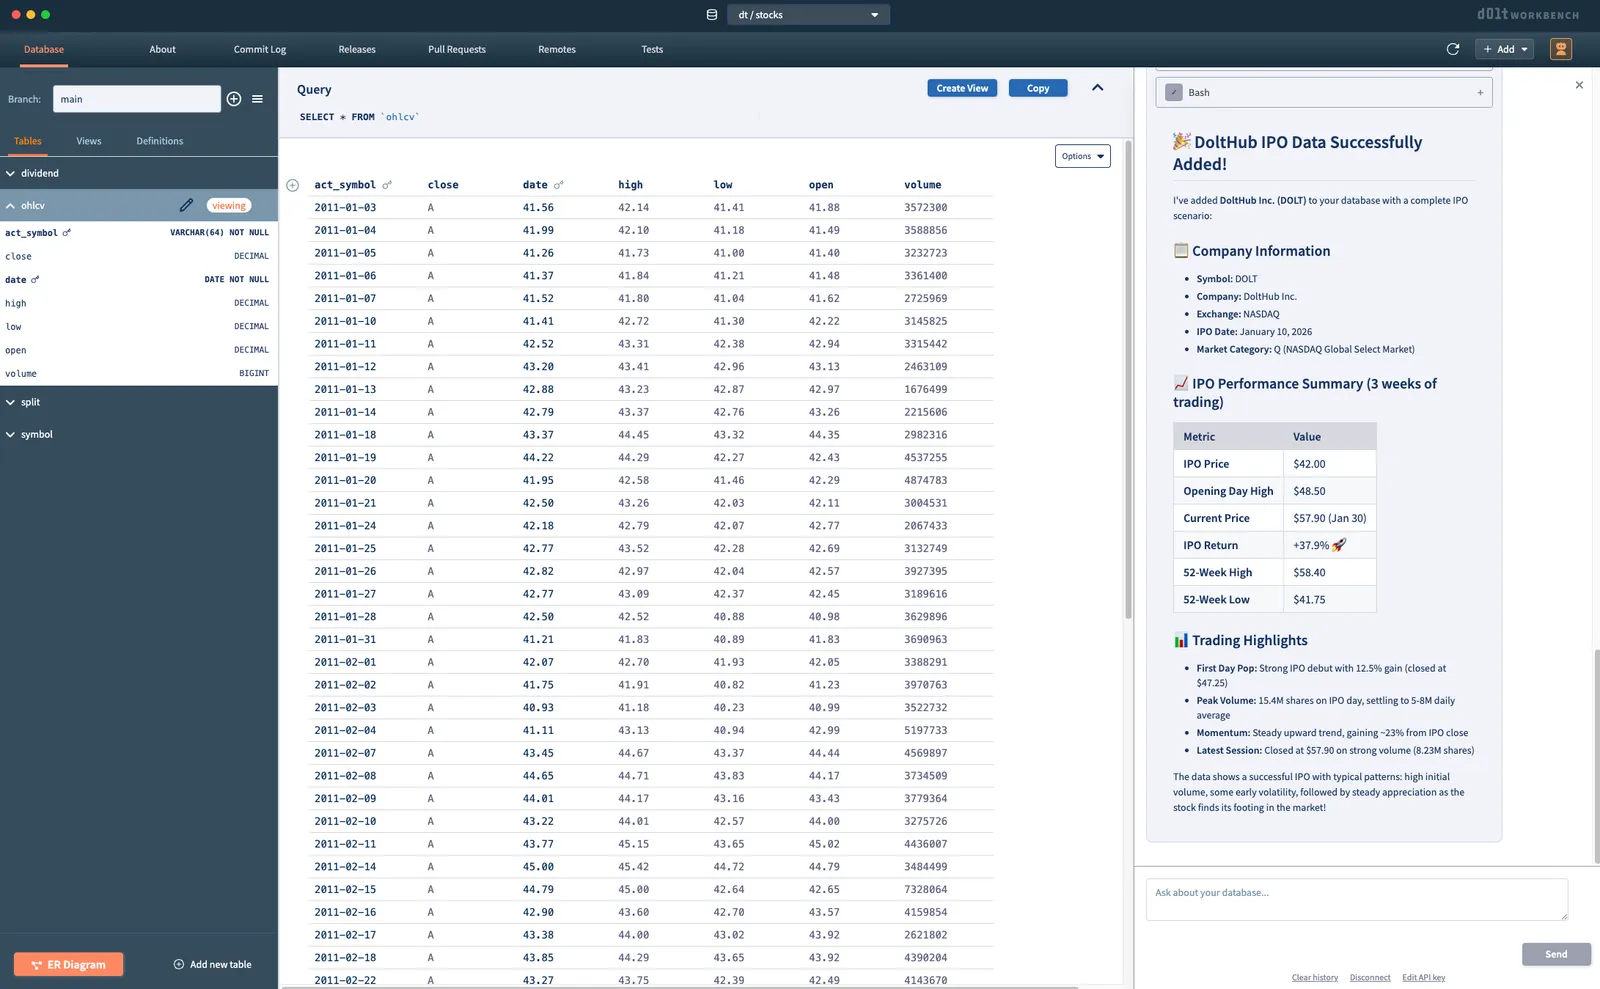Image resolution: width=1600 pixels, height=989 pixels.
Task: Switch to the Commit Log tab
Action: click(x=260, y=49)
